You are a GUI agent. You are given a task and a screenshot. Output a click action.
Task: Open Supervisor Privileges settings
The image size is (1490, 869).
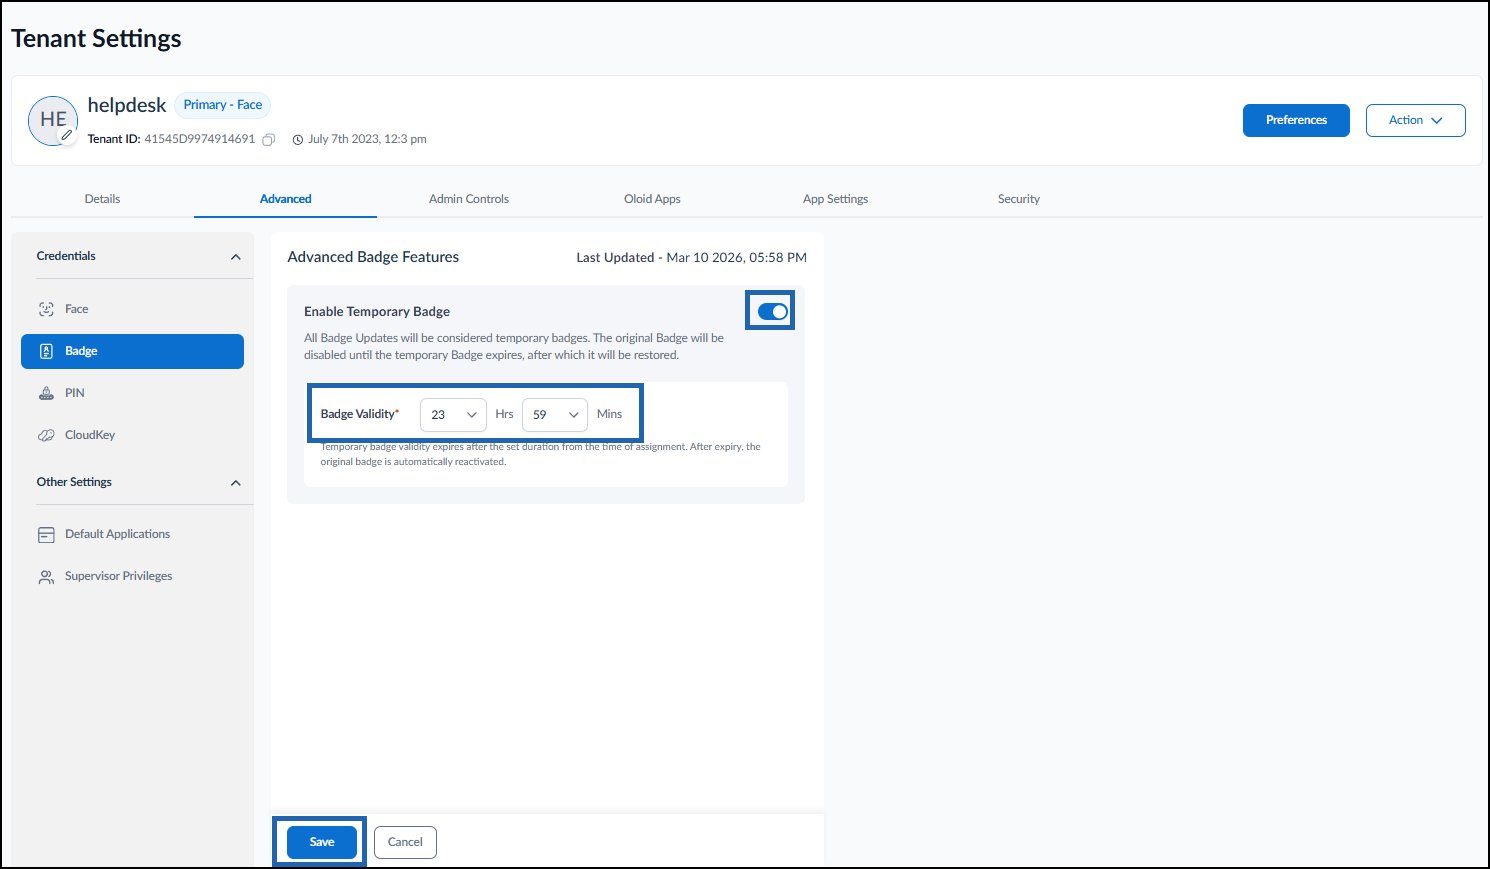(x=132, y=577)
